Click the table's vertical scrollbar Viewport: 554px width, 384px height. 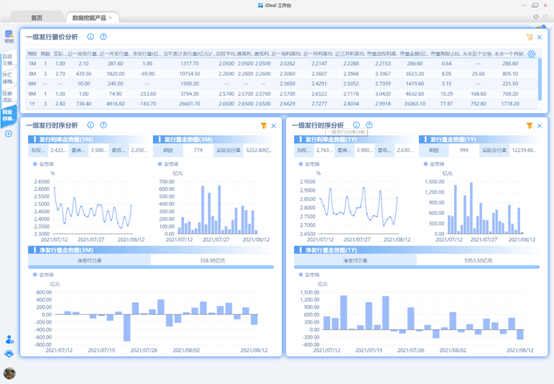click(540, 80)
